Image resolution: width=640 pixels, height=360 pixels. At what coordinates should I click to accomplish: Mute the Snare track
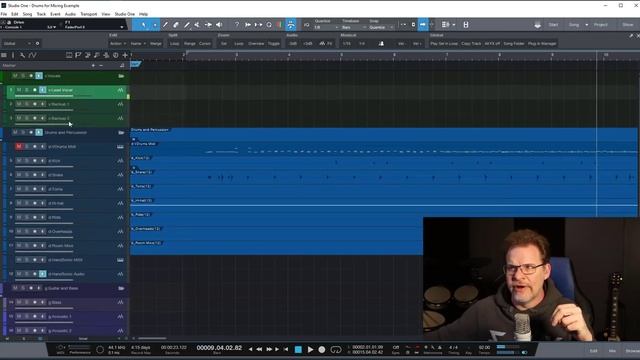tap(19, 175)
